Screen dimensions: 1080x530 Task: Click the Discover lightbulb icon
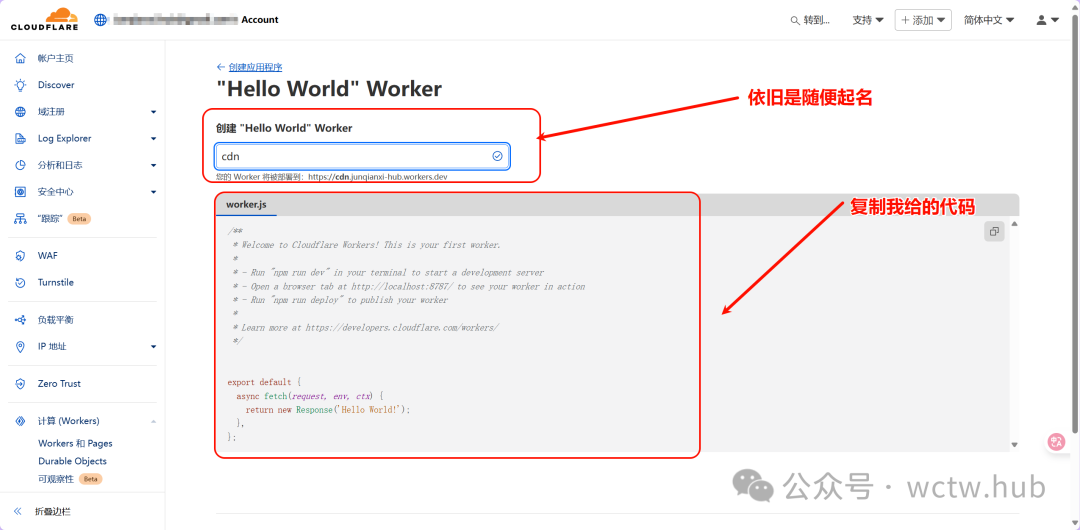(x=20, y=85)
